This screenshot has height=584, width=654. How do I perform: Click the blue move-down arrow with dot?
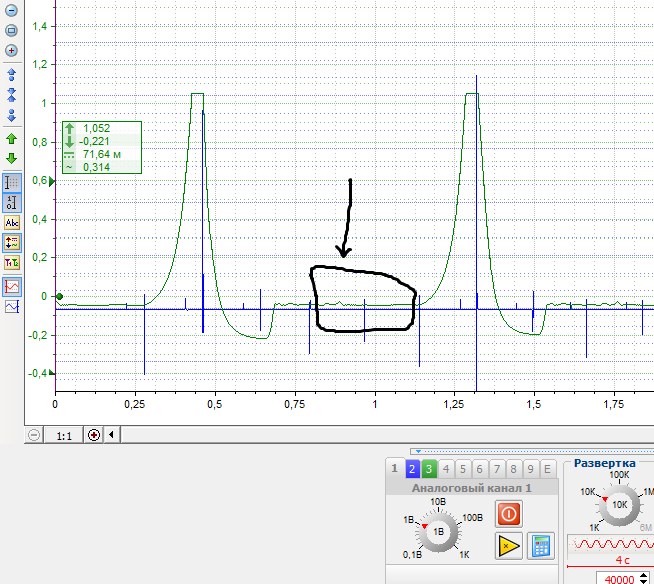click(11, 115)
